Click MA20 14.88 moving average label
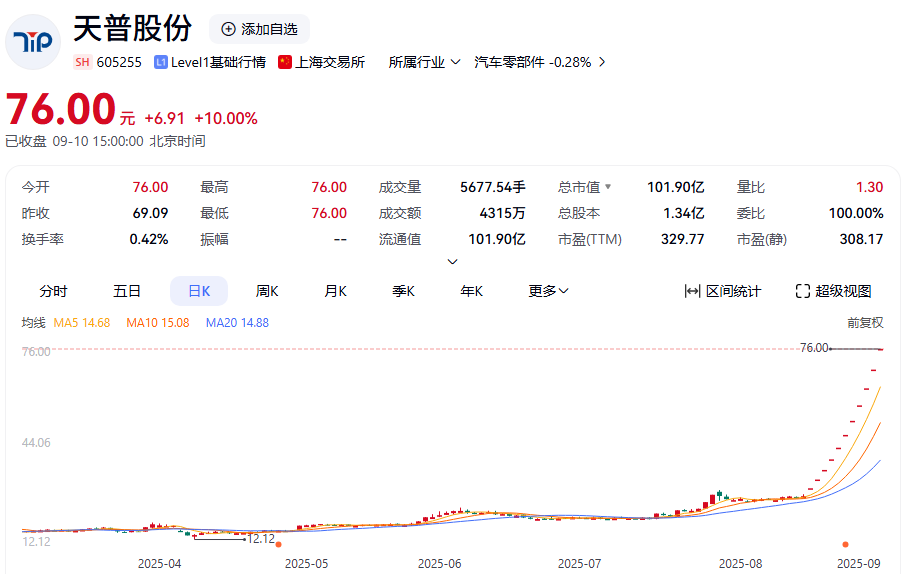This screenshot has width=906, height=574. pos(237,323)
